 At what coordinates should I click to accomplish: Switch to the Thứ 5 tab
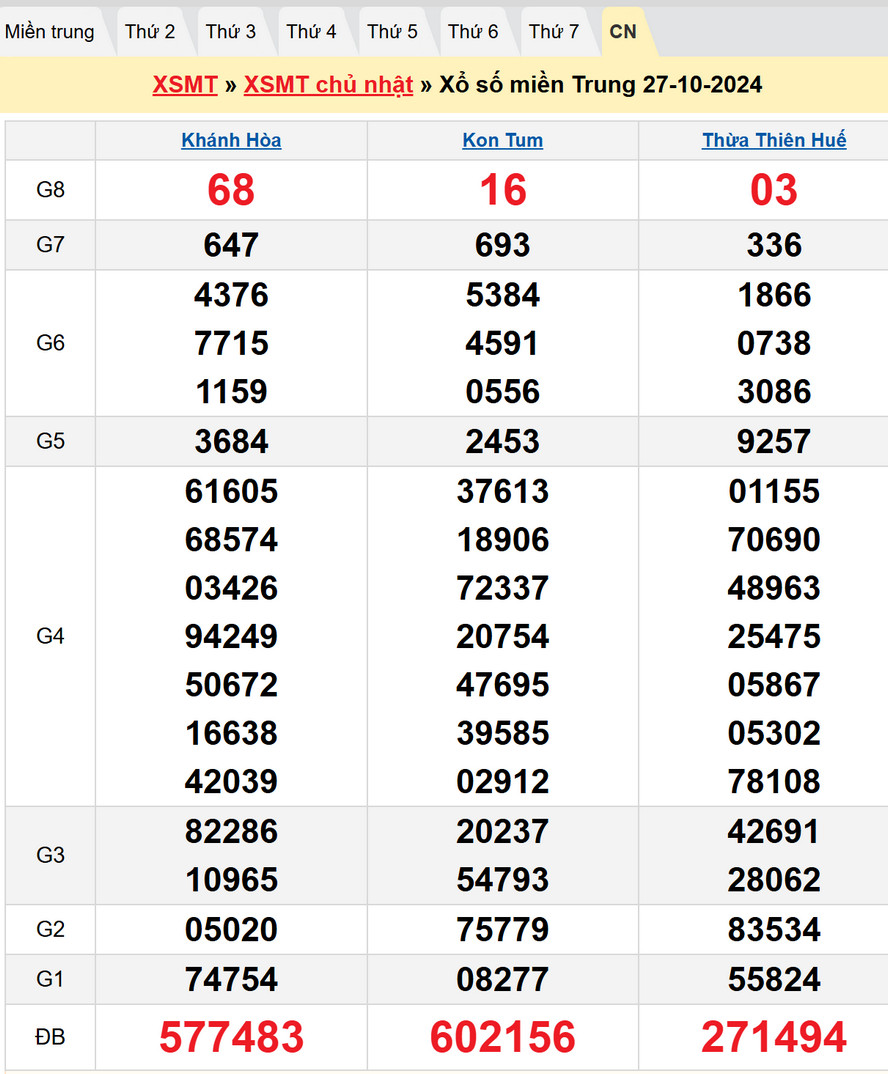click(392, 32)
